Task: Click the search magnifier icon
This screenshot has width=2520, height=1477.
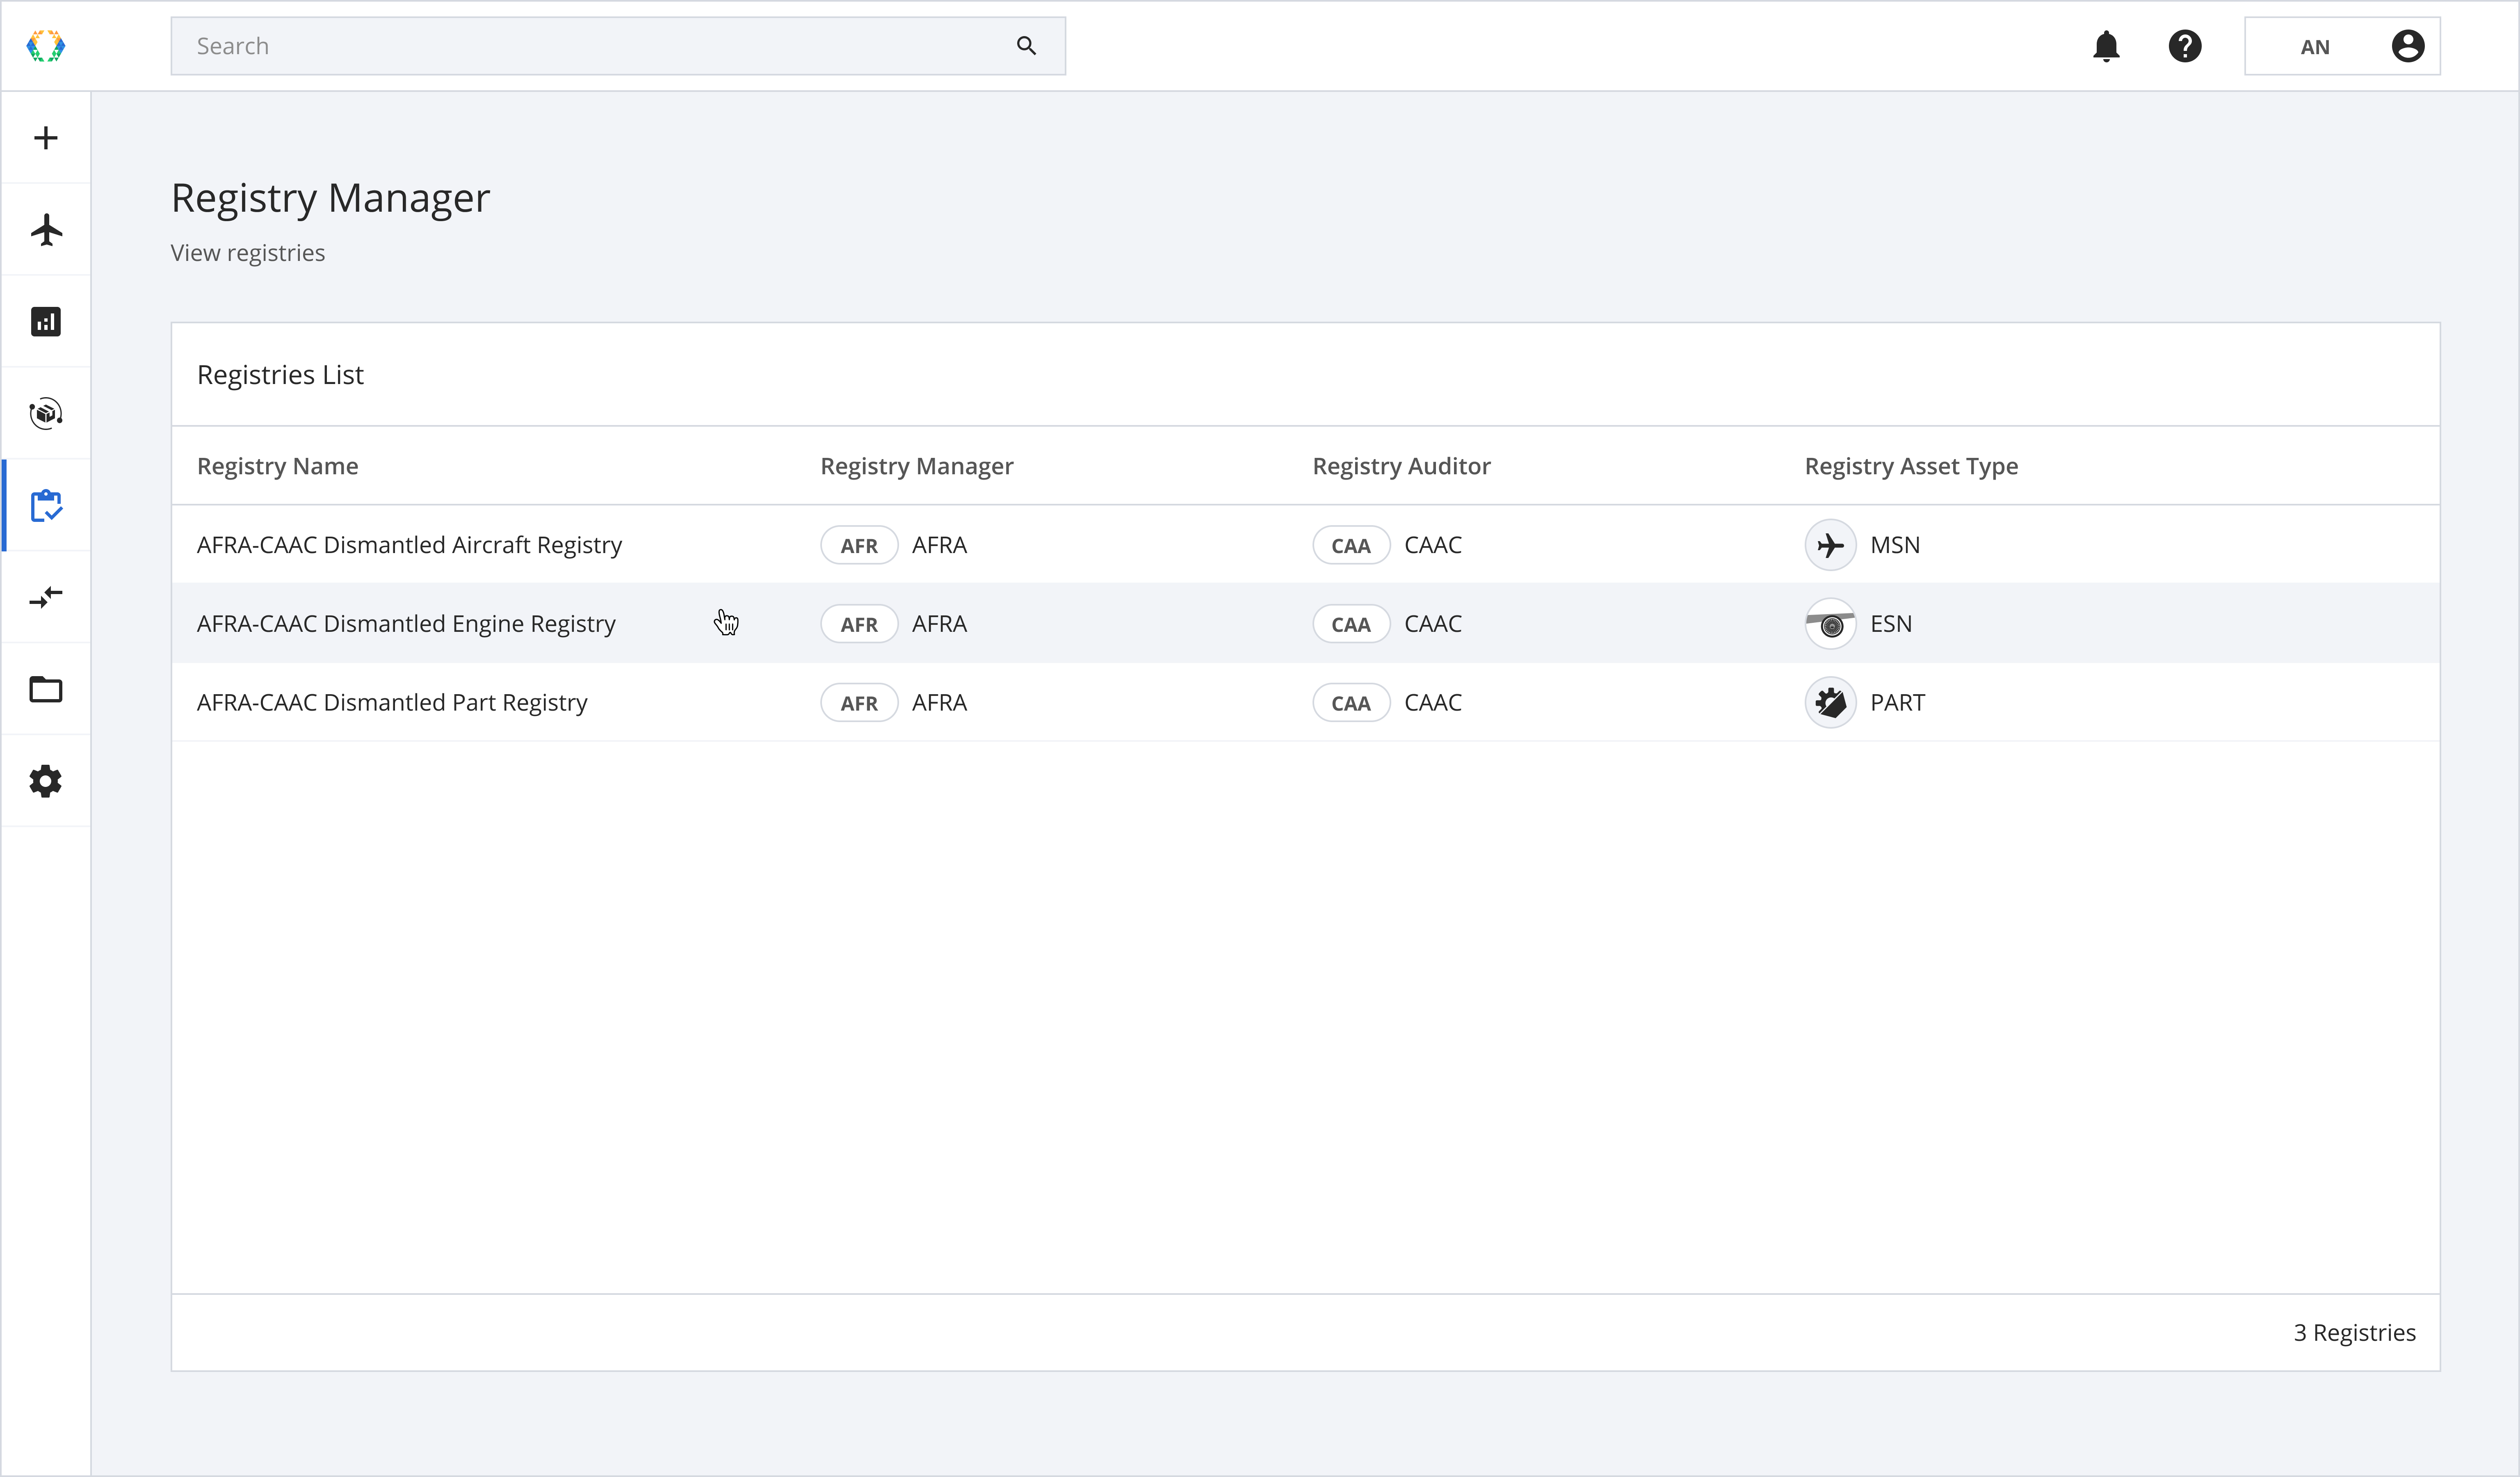Action: [1026, 46]
